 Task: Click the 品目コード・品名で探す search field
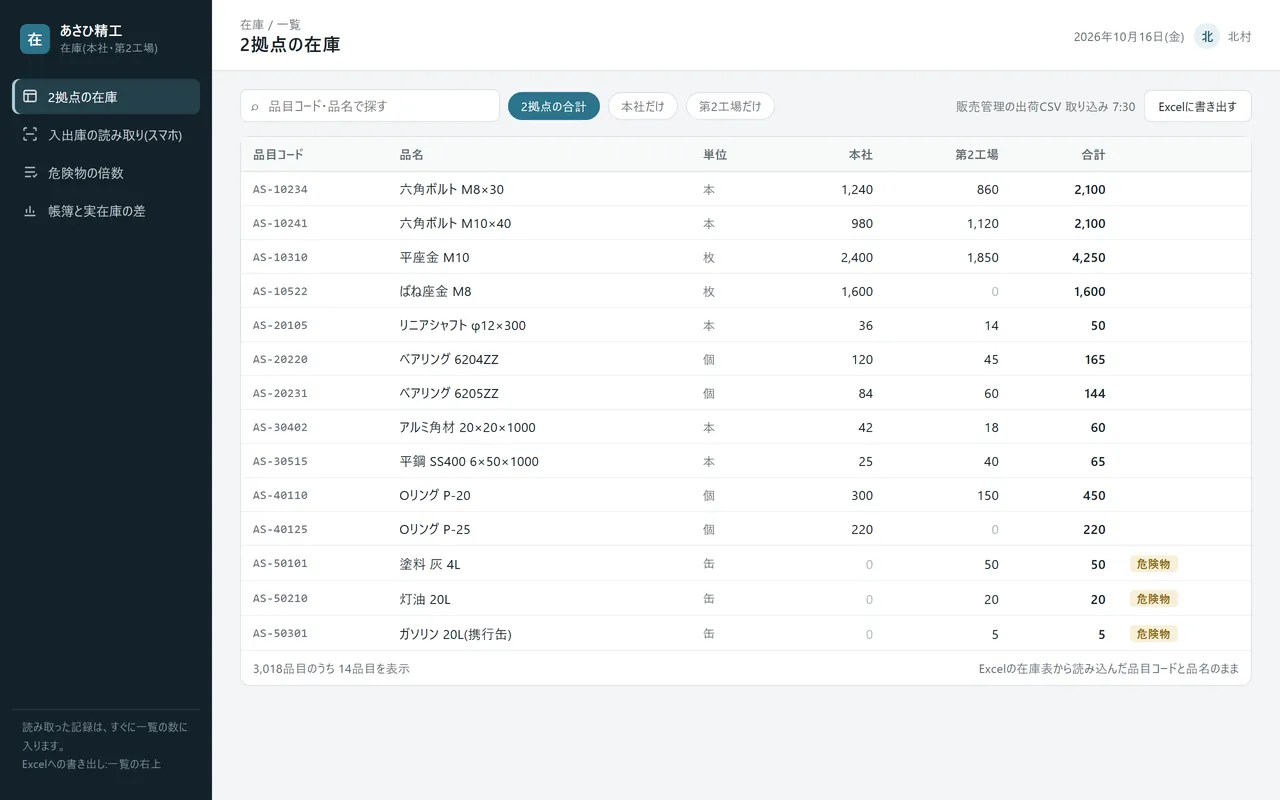[x=370, y=106]
